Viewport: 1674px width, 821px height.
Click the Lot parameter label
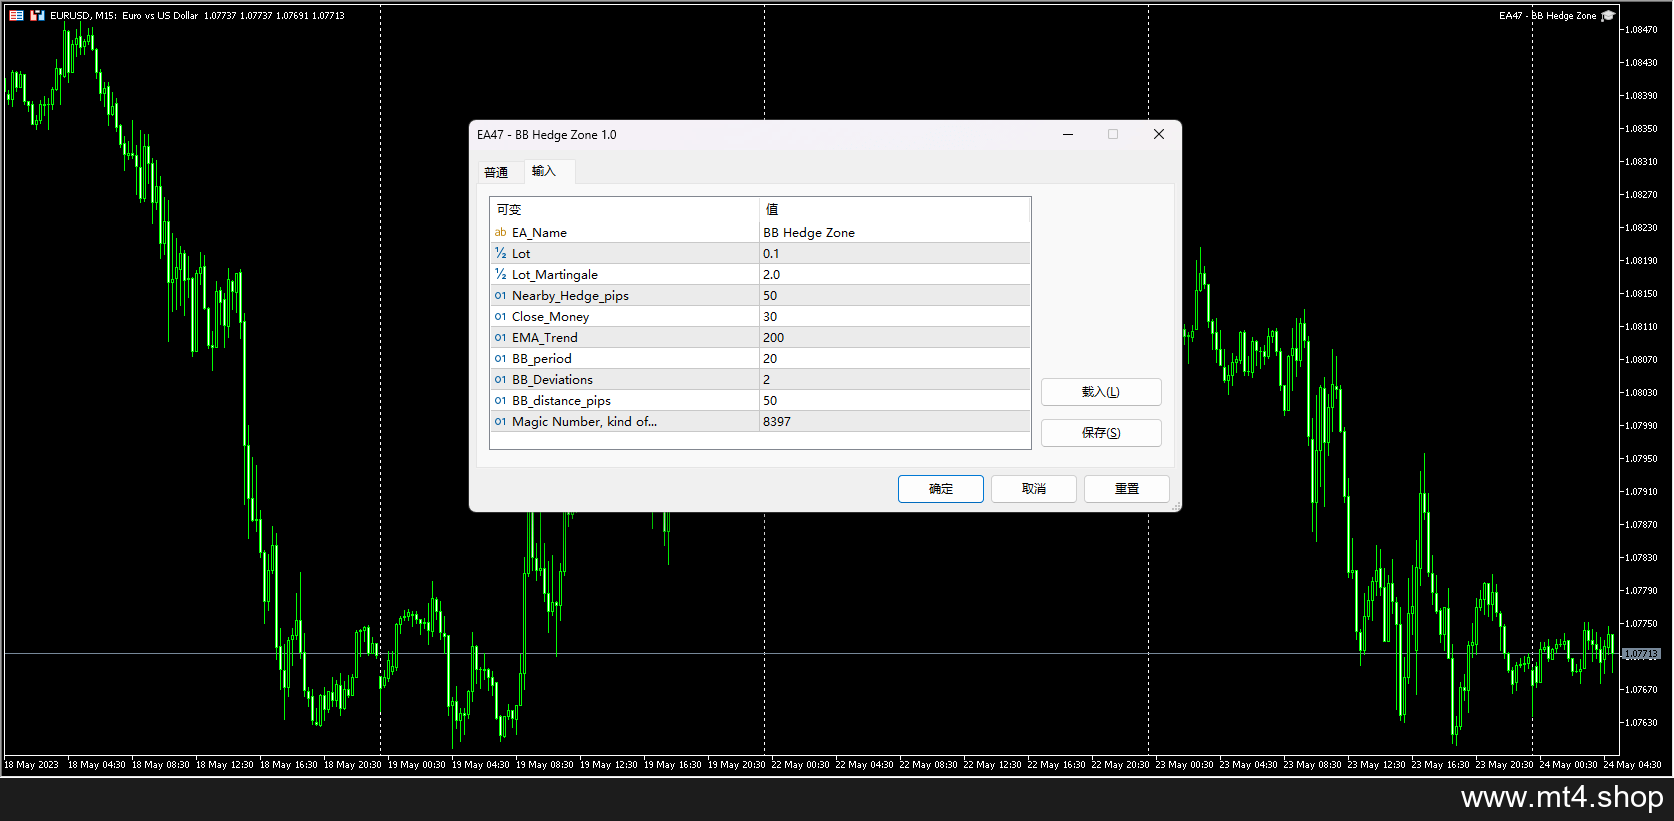tap(521, 254)
